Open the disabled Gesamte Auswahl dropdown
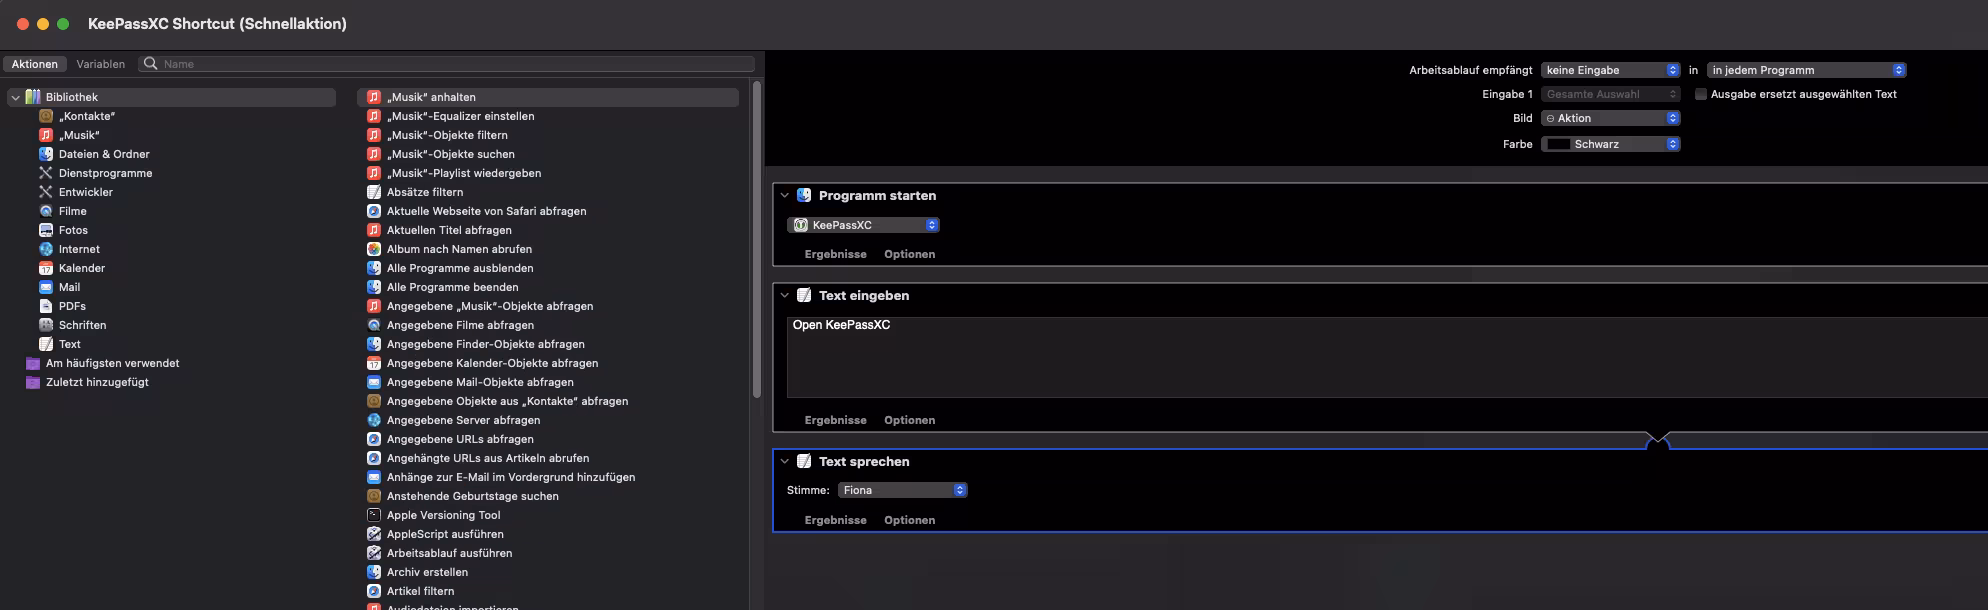 [x=1611, y=94]
